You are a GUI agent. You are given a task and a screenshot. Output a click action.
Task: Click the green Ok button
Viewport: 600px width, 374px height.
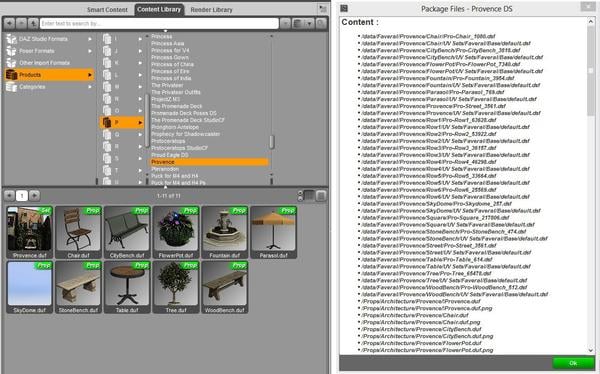click(x=573, y=363)
